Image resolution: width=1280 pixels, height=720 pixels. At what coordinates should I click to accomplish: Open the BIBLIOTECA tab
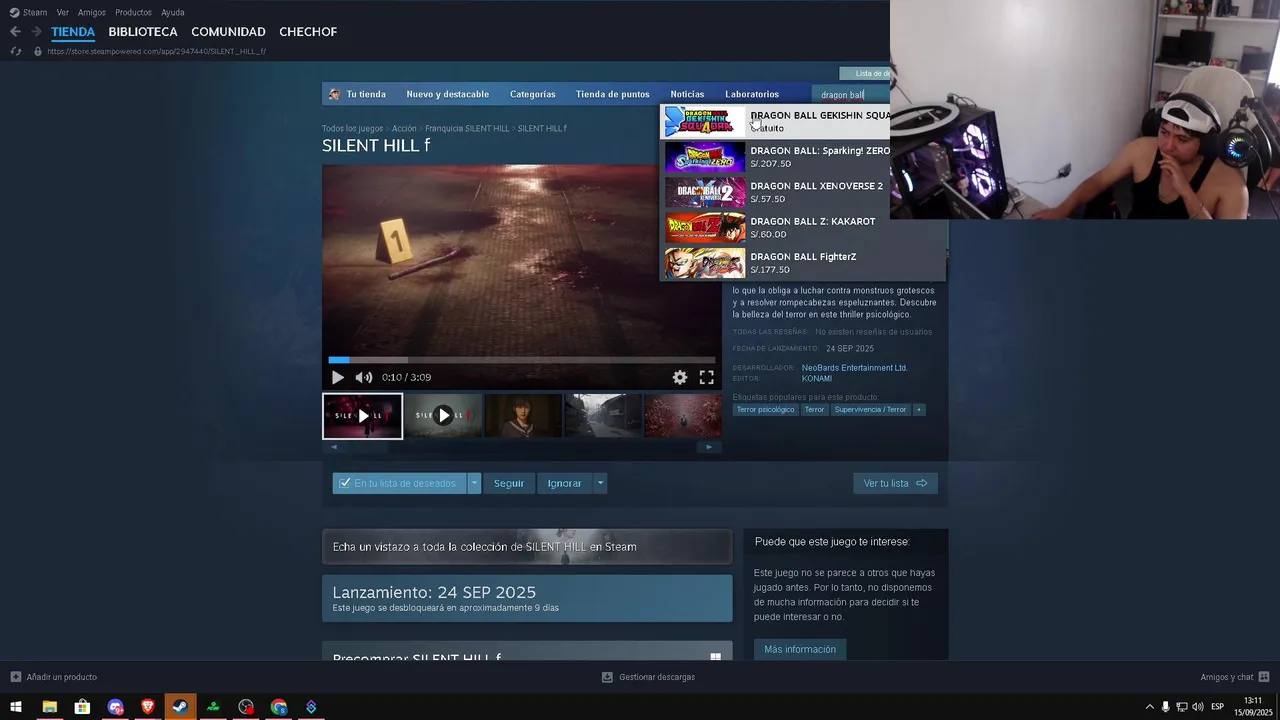(143, 32)
